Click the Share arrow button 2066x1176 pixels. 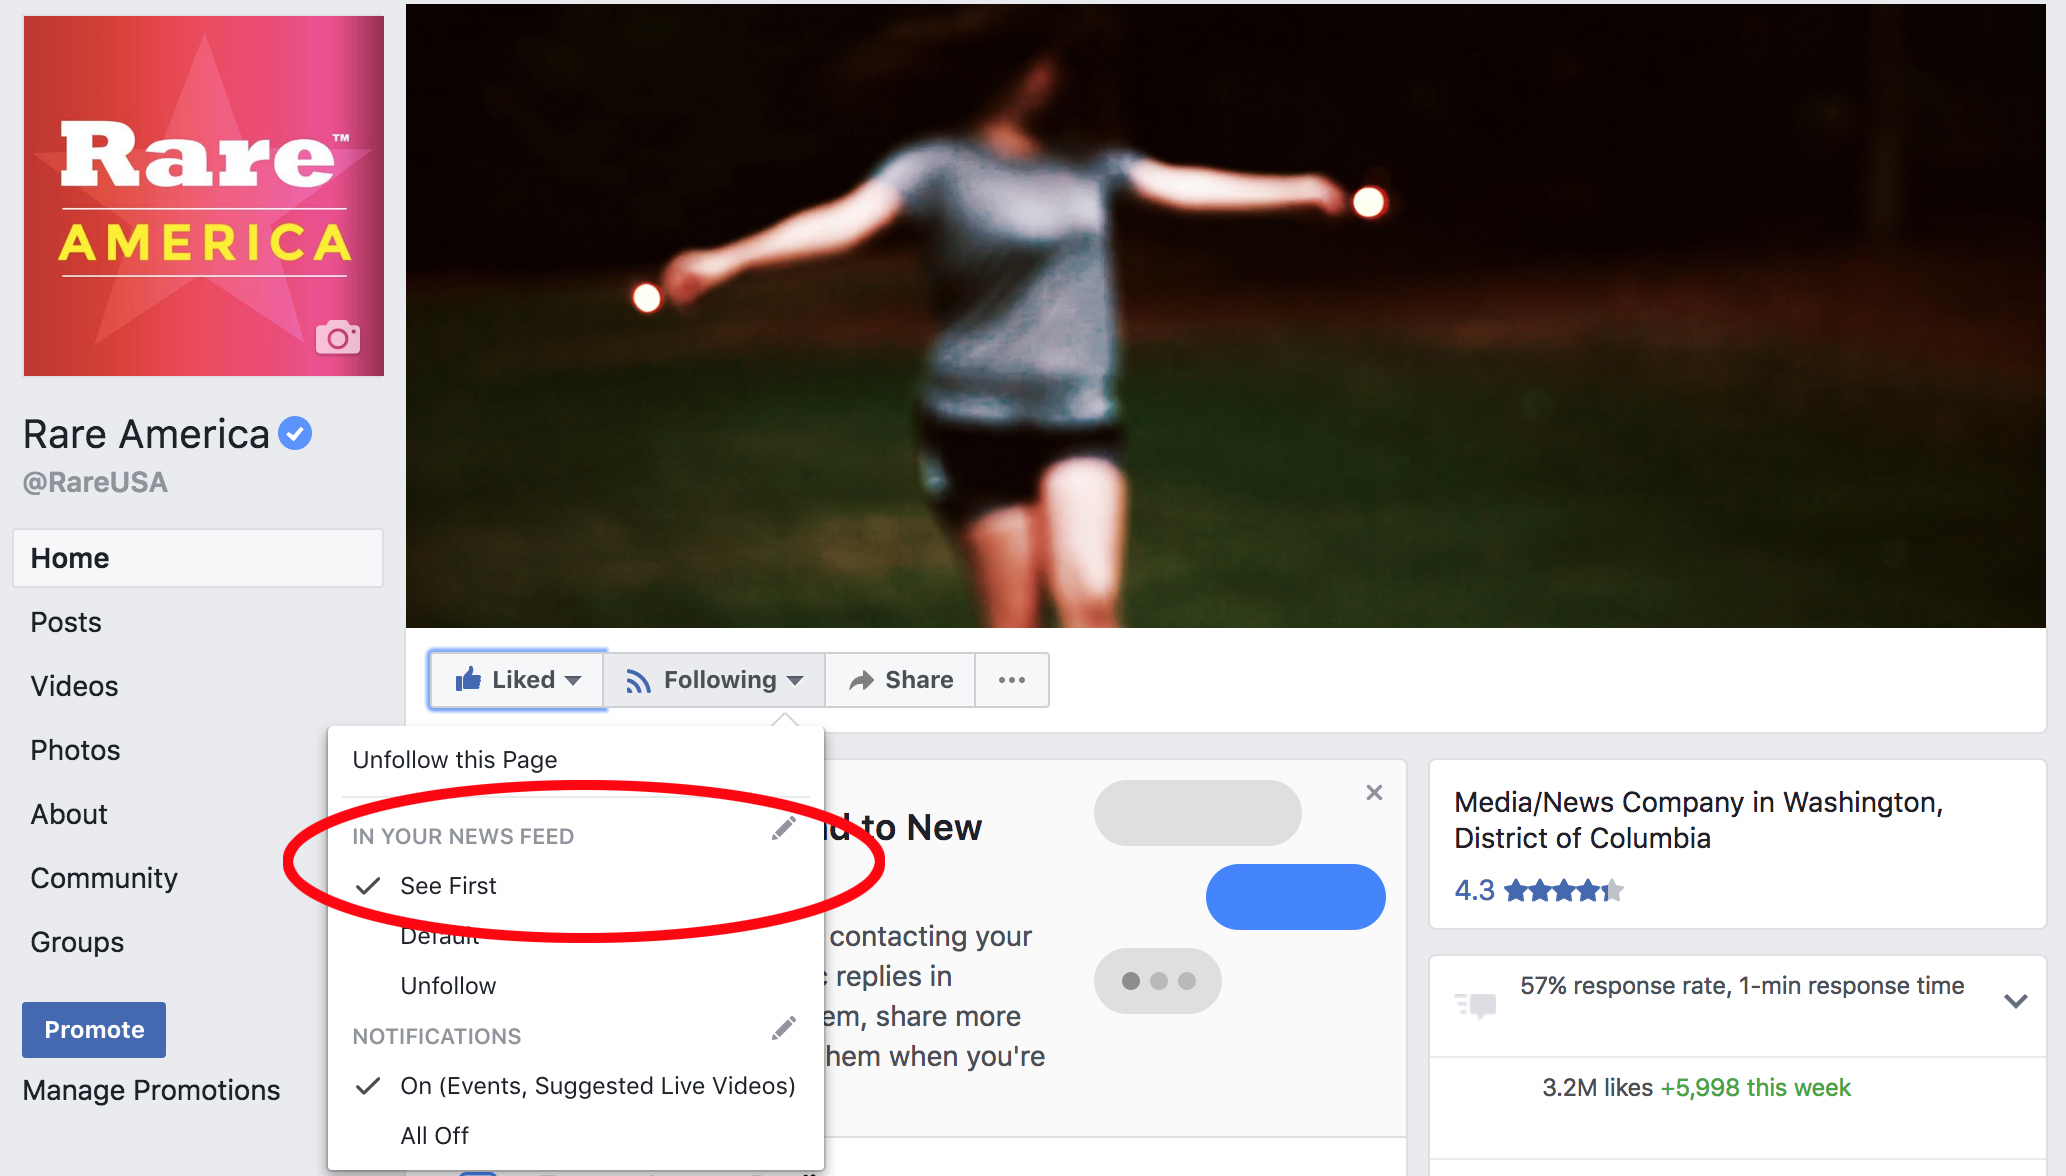click(x=900, y=680)
